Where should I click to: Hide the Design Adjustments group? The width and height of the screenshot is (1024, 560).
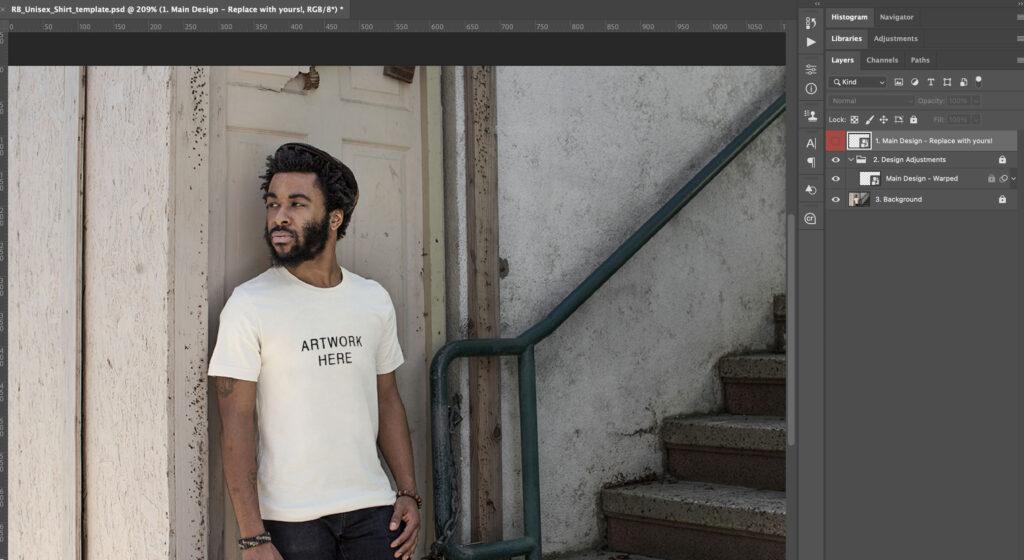click(836, 159)
